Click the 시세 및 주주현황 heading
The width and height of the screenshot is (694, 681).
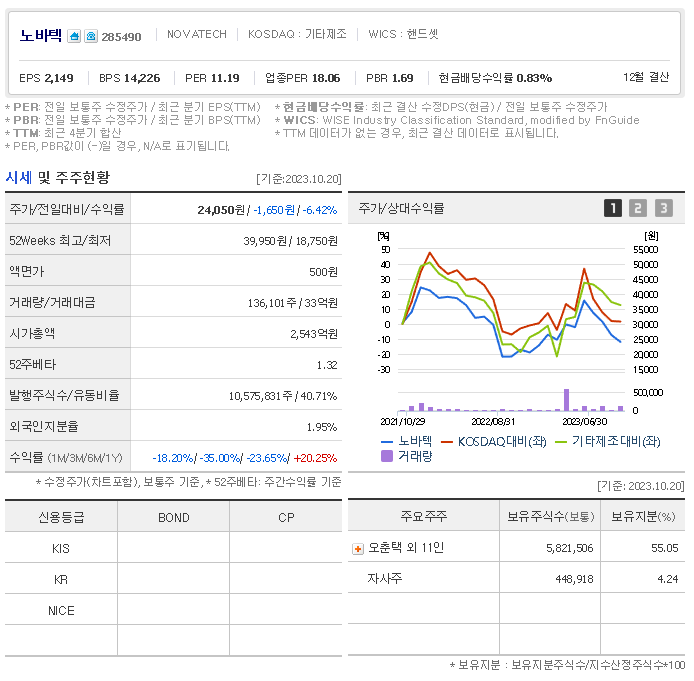(58, 178)
